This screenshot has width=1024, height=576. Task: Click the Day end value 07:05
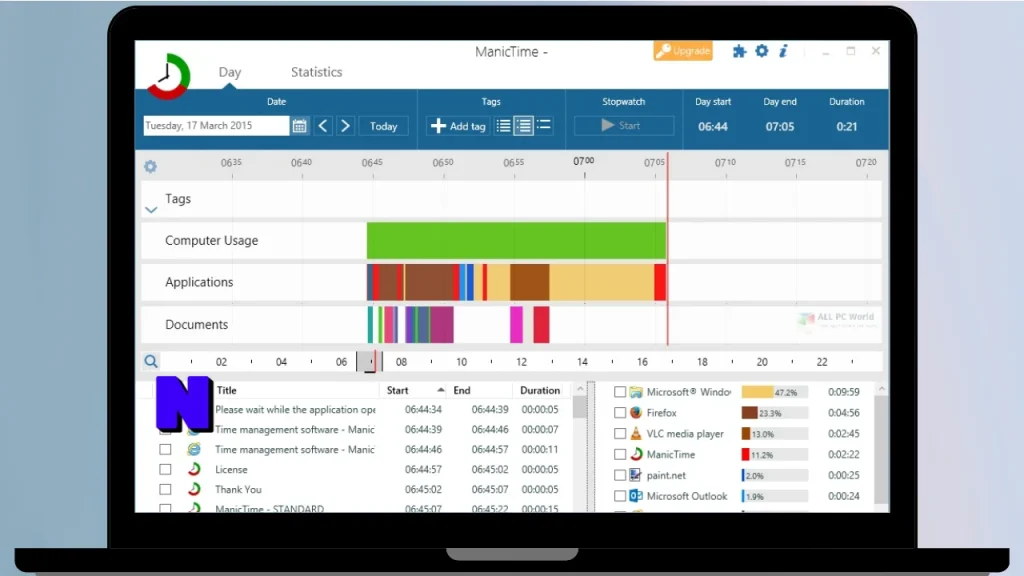coord(780,127)
